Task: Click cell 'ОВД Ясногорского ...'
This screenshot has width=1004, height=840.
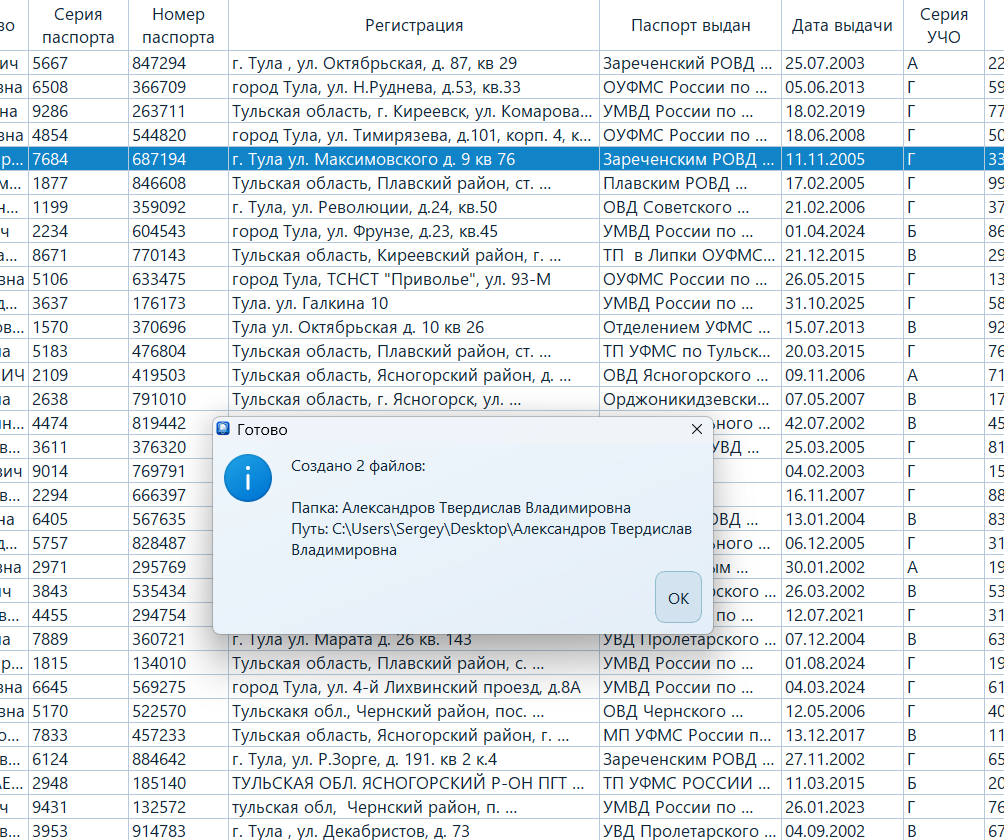Action: [690, 375]
